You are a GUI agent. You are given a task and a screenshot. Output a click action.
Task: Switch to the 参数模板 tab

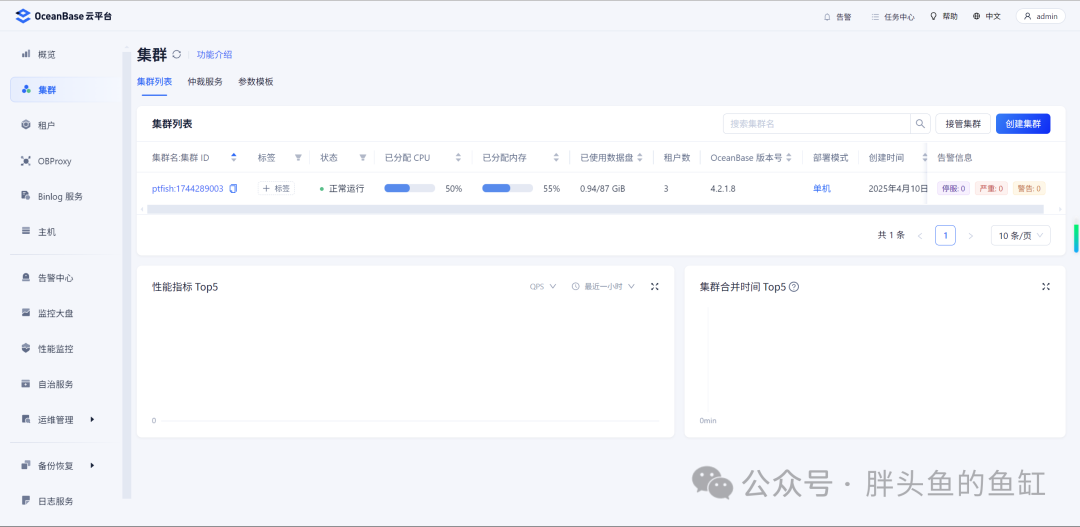[256, 81]
